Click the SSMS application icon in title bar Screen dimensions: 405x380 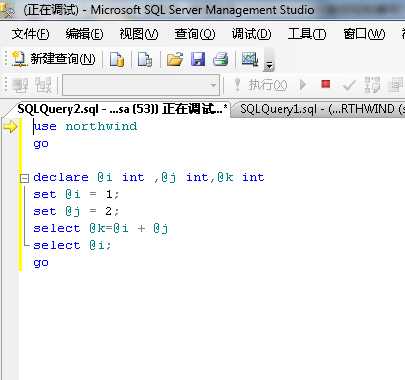7,10
